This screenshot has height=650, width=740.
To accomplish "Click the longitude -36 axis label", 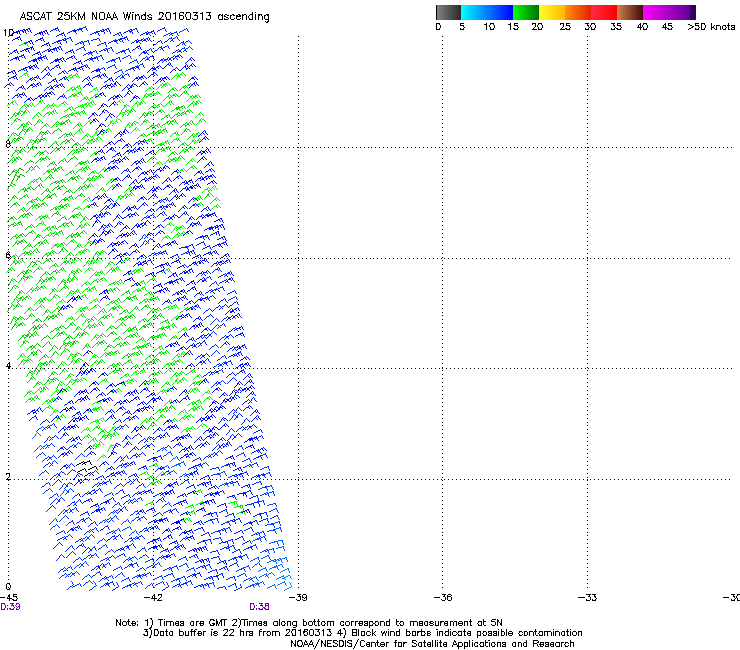I will (x=443, y=598).
